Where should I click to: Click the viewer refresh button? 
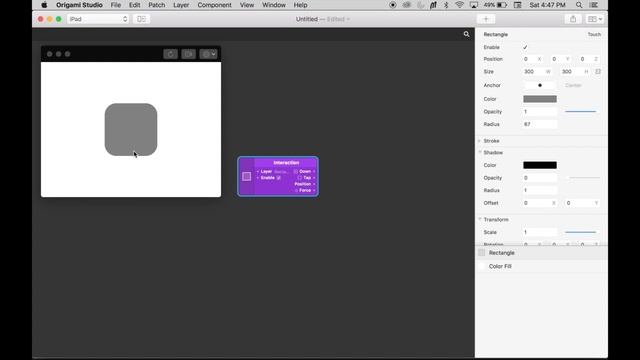pos(170,54)
